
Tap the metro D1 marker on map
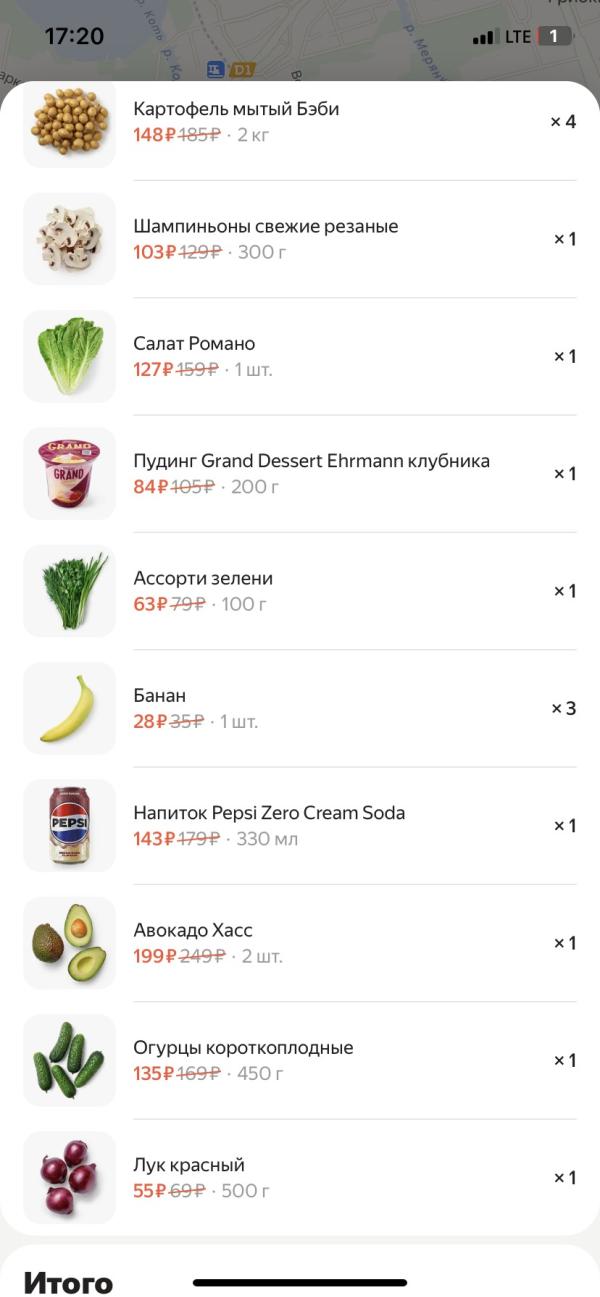pos(241,70)
